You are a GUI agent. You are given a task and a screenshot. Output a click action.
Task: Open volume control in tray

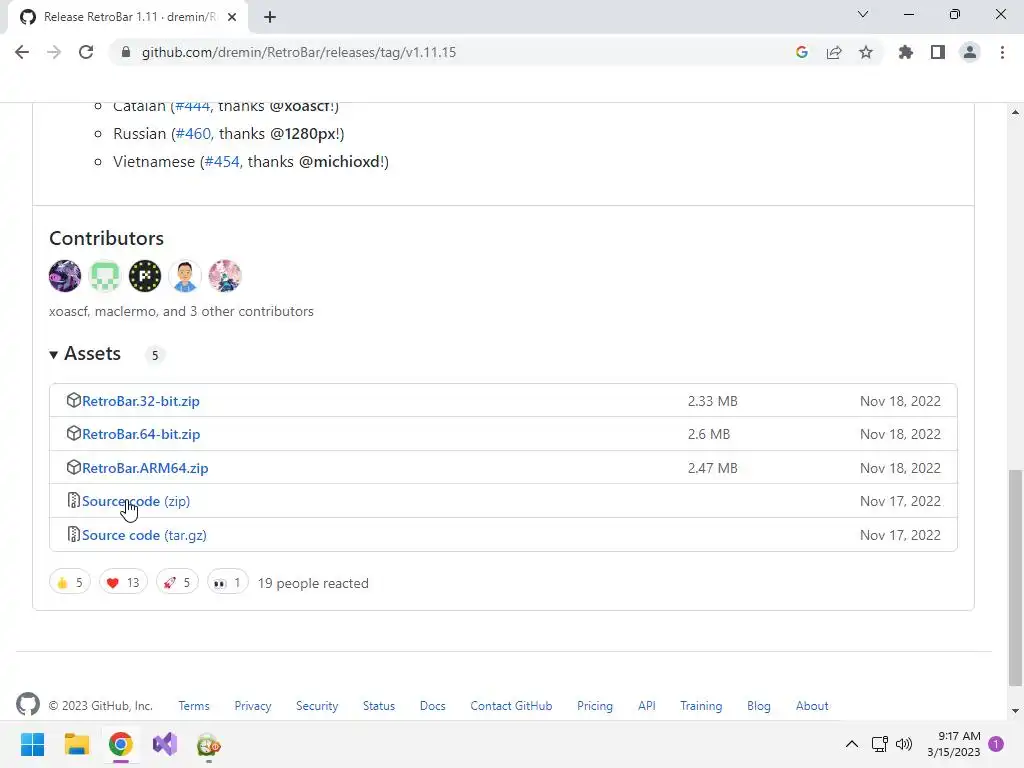(904, 744)
